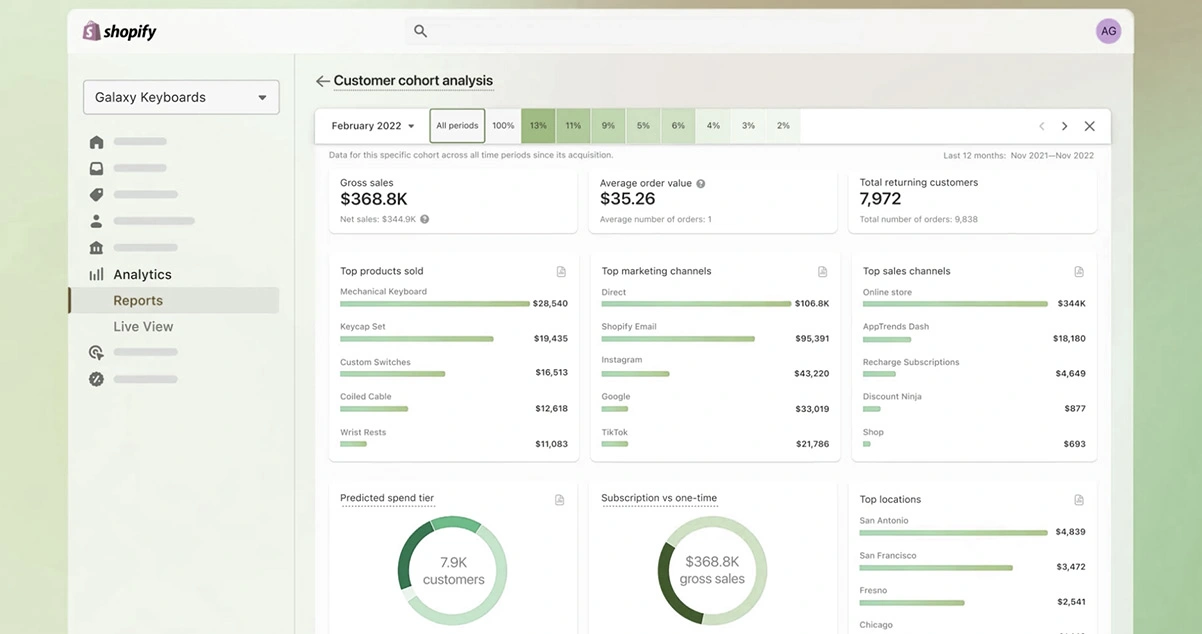Go to next cohort period arrow

[1064, 126]
